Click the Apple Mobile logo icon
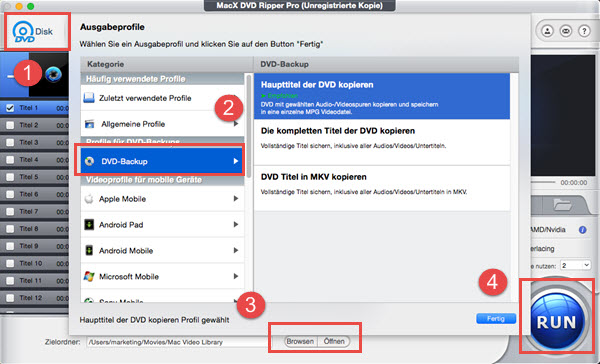Screen dimensions: 600x364 (x=89, y=199)
